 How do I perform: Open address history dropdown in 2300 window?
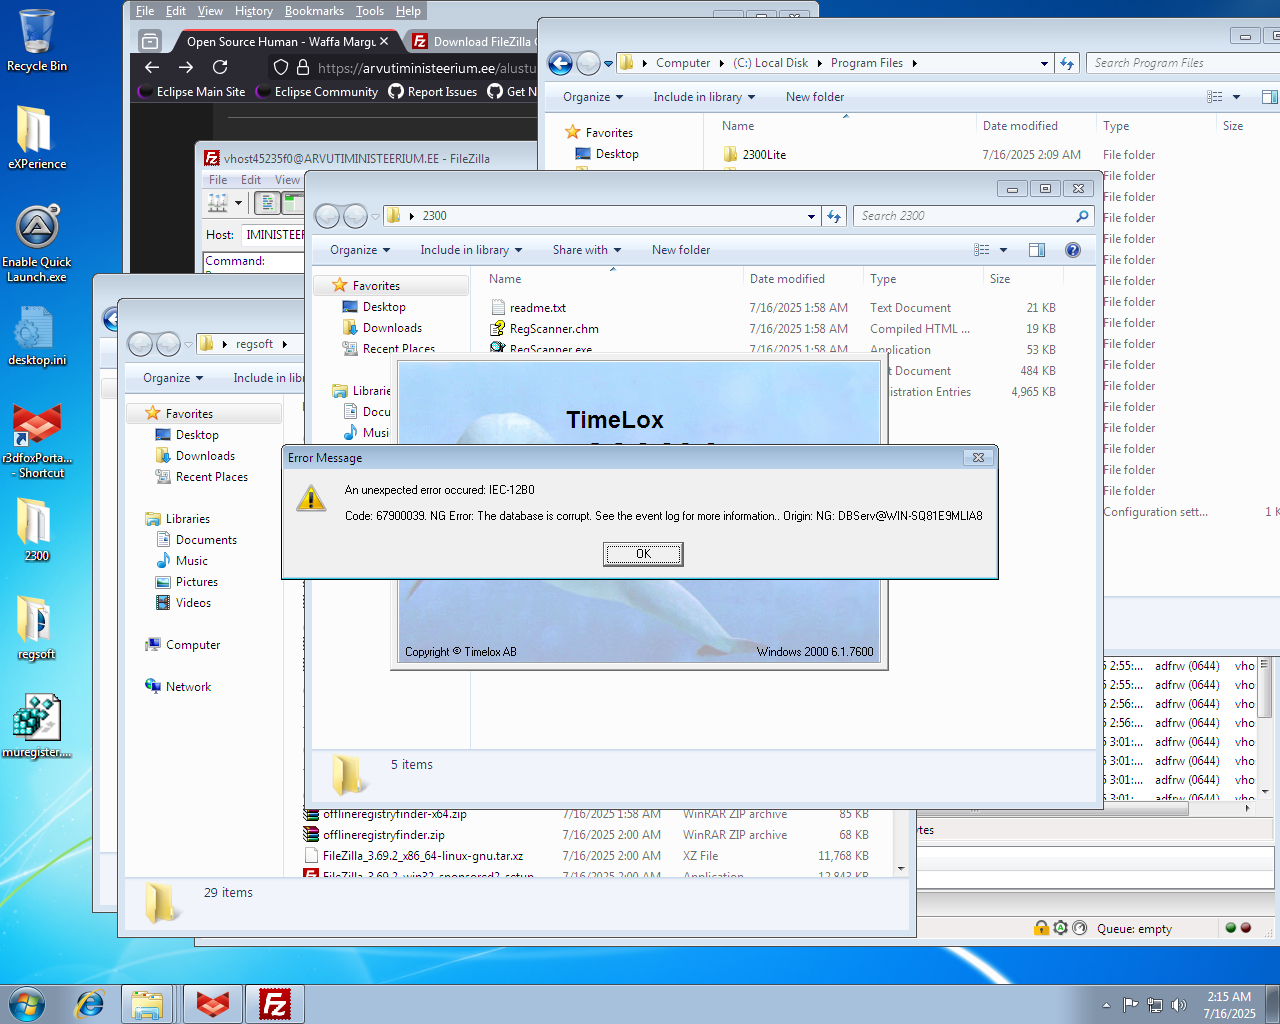[812, 215]
